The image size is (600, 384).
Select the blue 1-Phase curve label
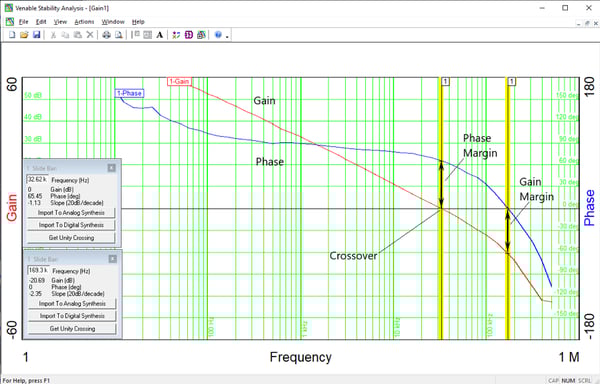tap(129, 93)
